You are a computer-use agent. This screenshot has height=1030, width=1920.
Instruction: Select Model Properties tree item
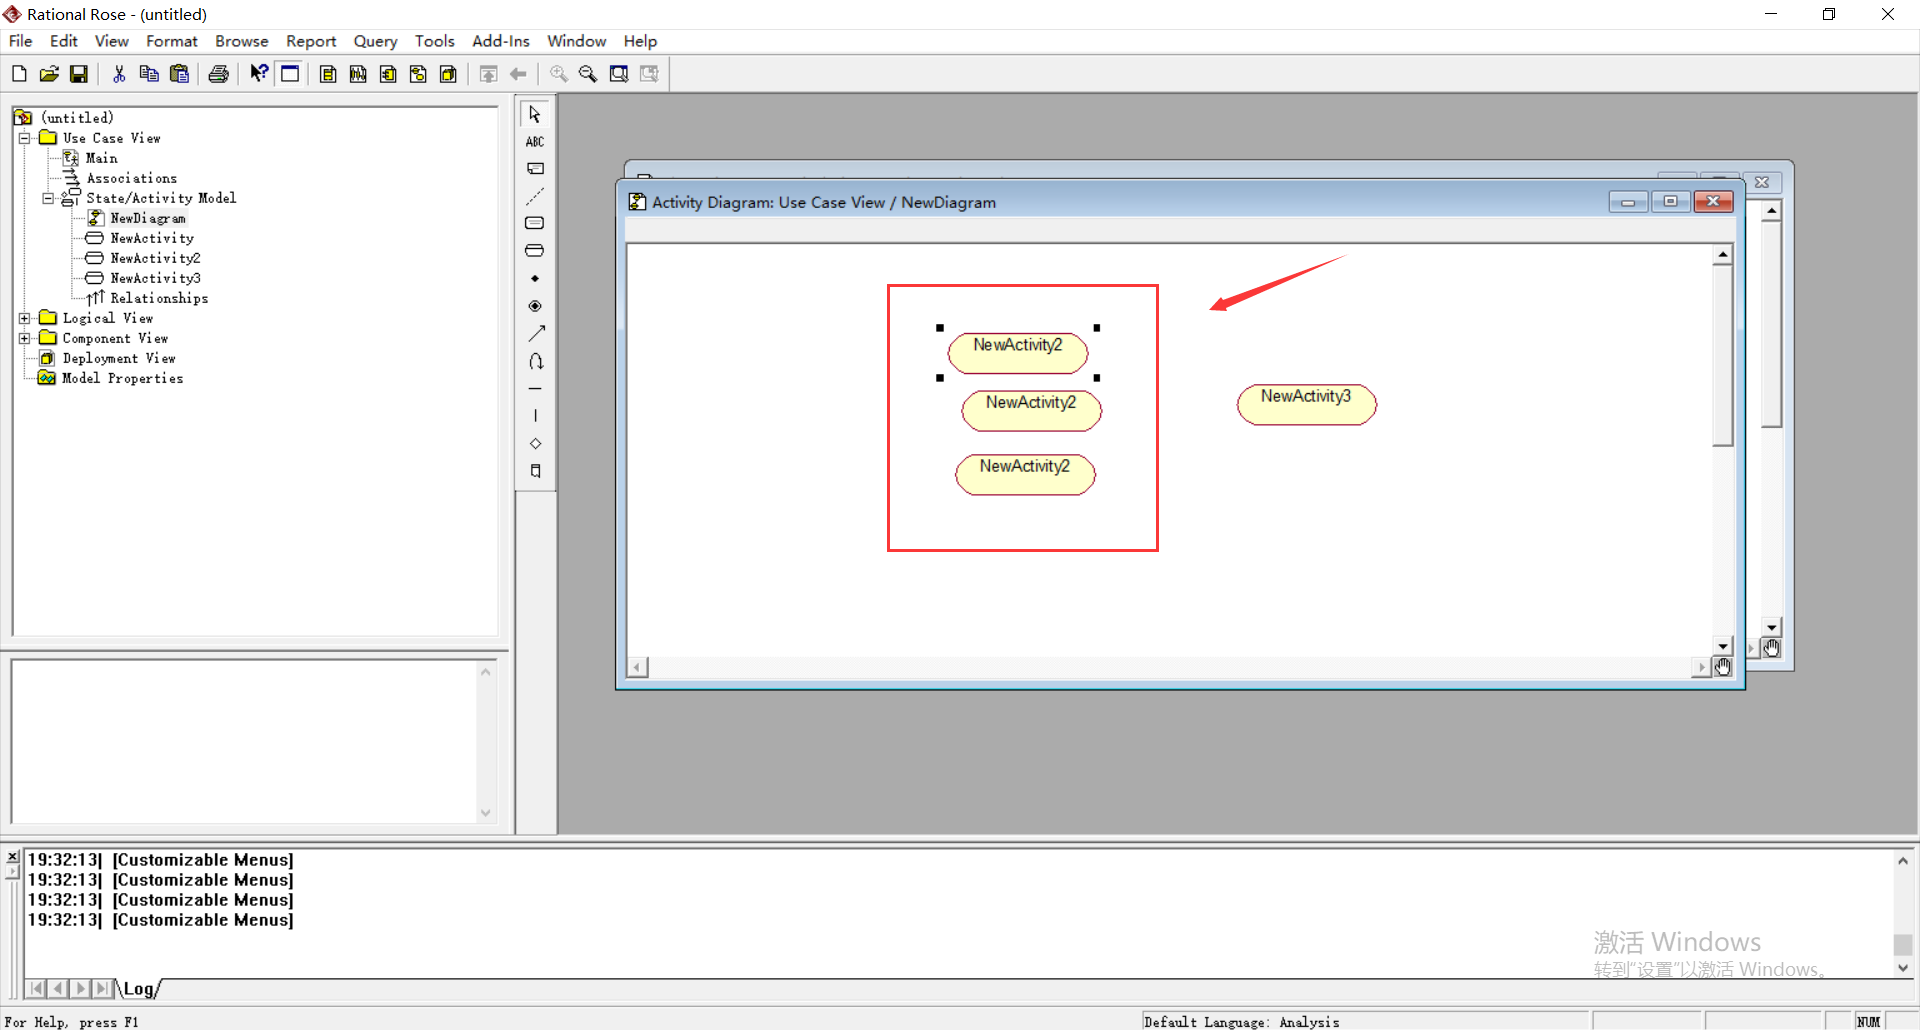pyautogui.click(x=122, y=378)
